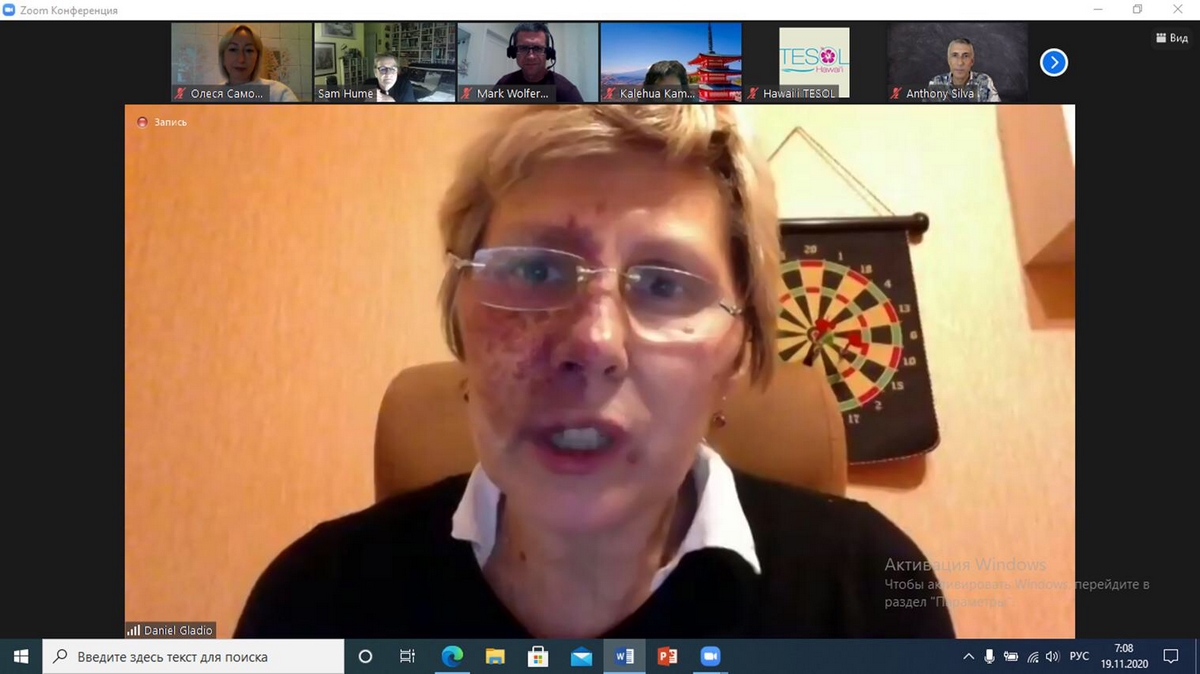Screen dimensions: 1200x674
Task: Click the next participants arrow button
Action: click(x=1053, y=63)
